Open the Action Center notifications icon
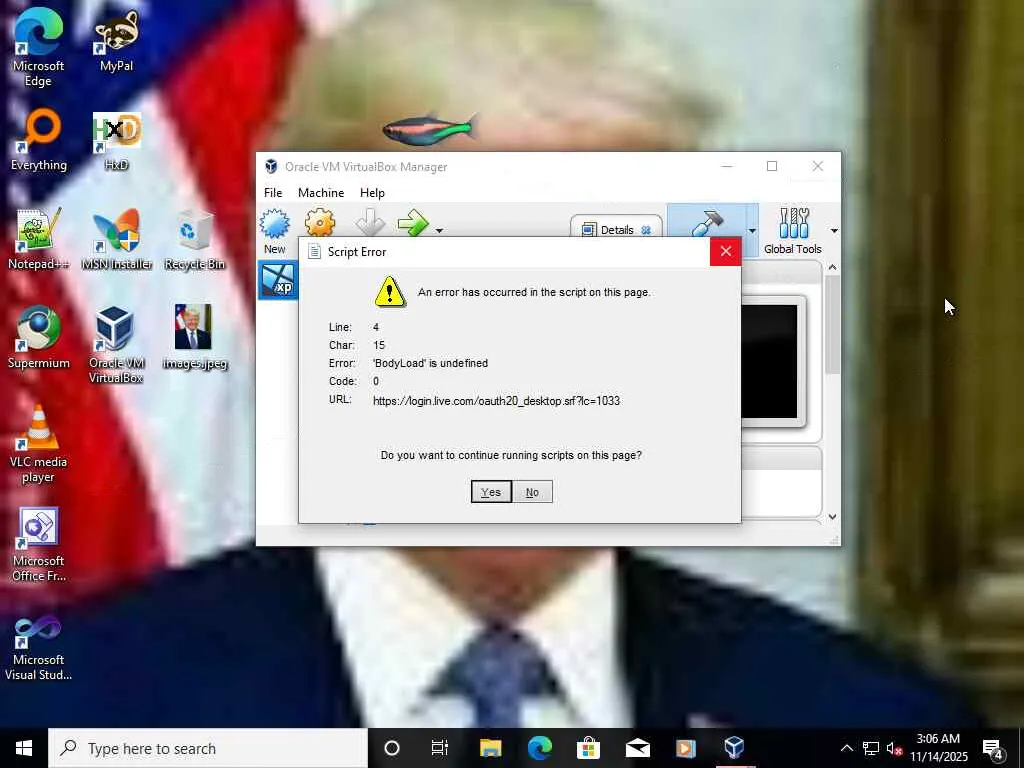Image resolution: width=1024 pixels, height=768 pixels. (993, 748)
